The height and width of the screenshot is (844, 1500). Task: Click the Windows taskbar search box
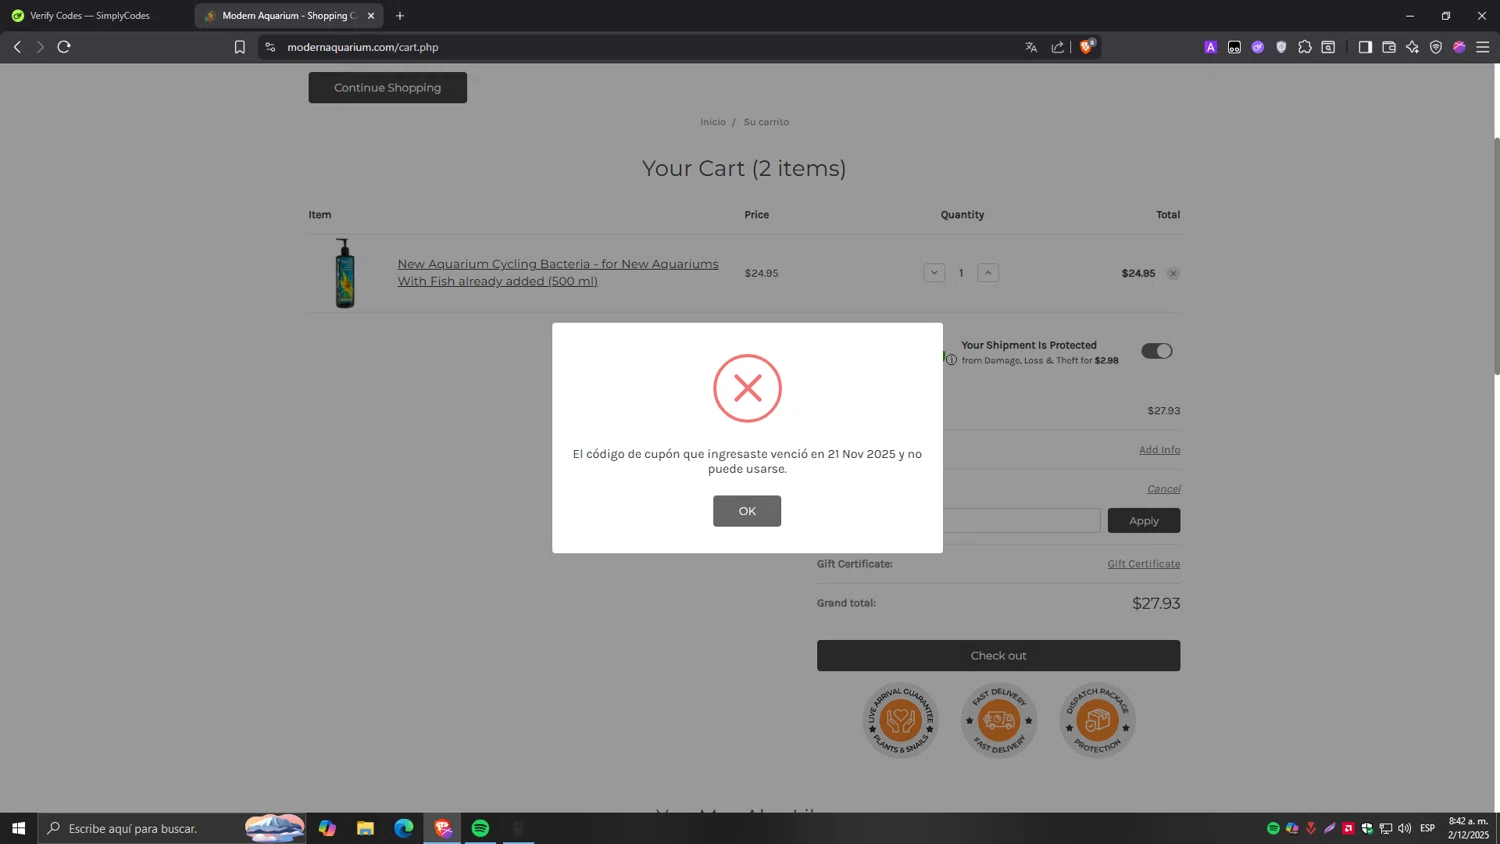tap(172, 828)
